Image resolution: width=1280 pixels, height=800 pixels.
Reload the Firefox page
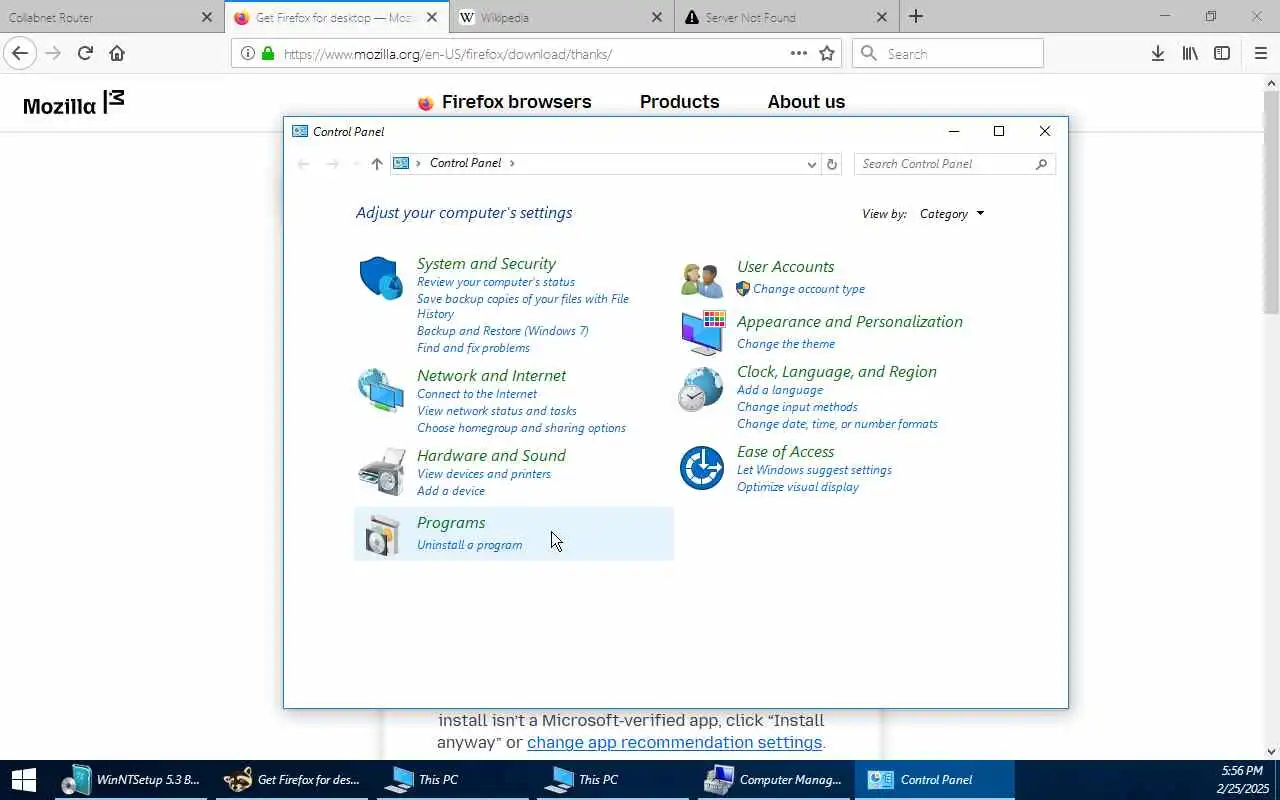85,53
